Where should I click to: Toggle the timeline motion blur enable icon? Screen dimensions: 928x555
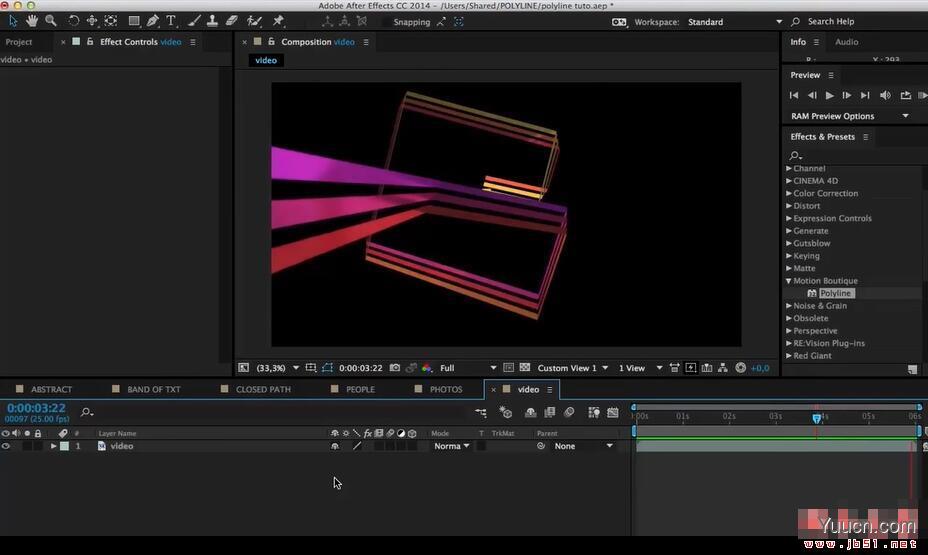[x=569, y=412]
